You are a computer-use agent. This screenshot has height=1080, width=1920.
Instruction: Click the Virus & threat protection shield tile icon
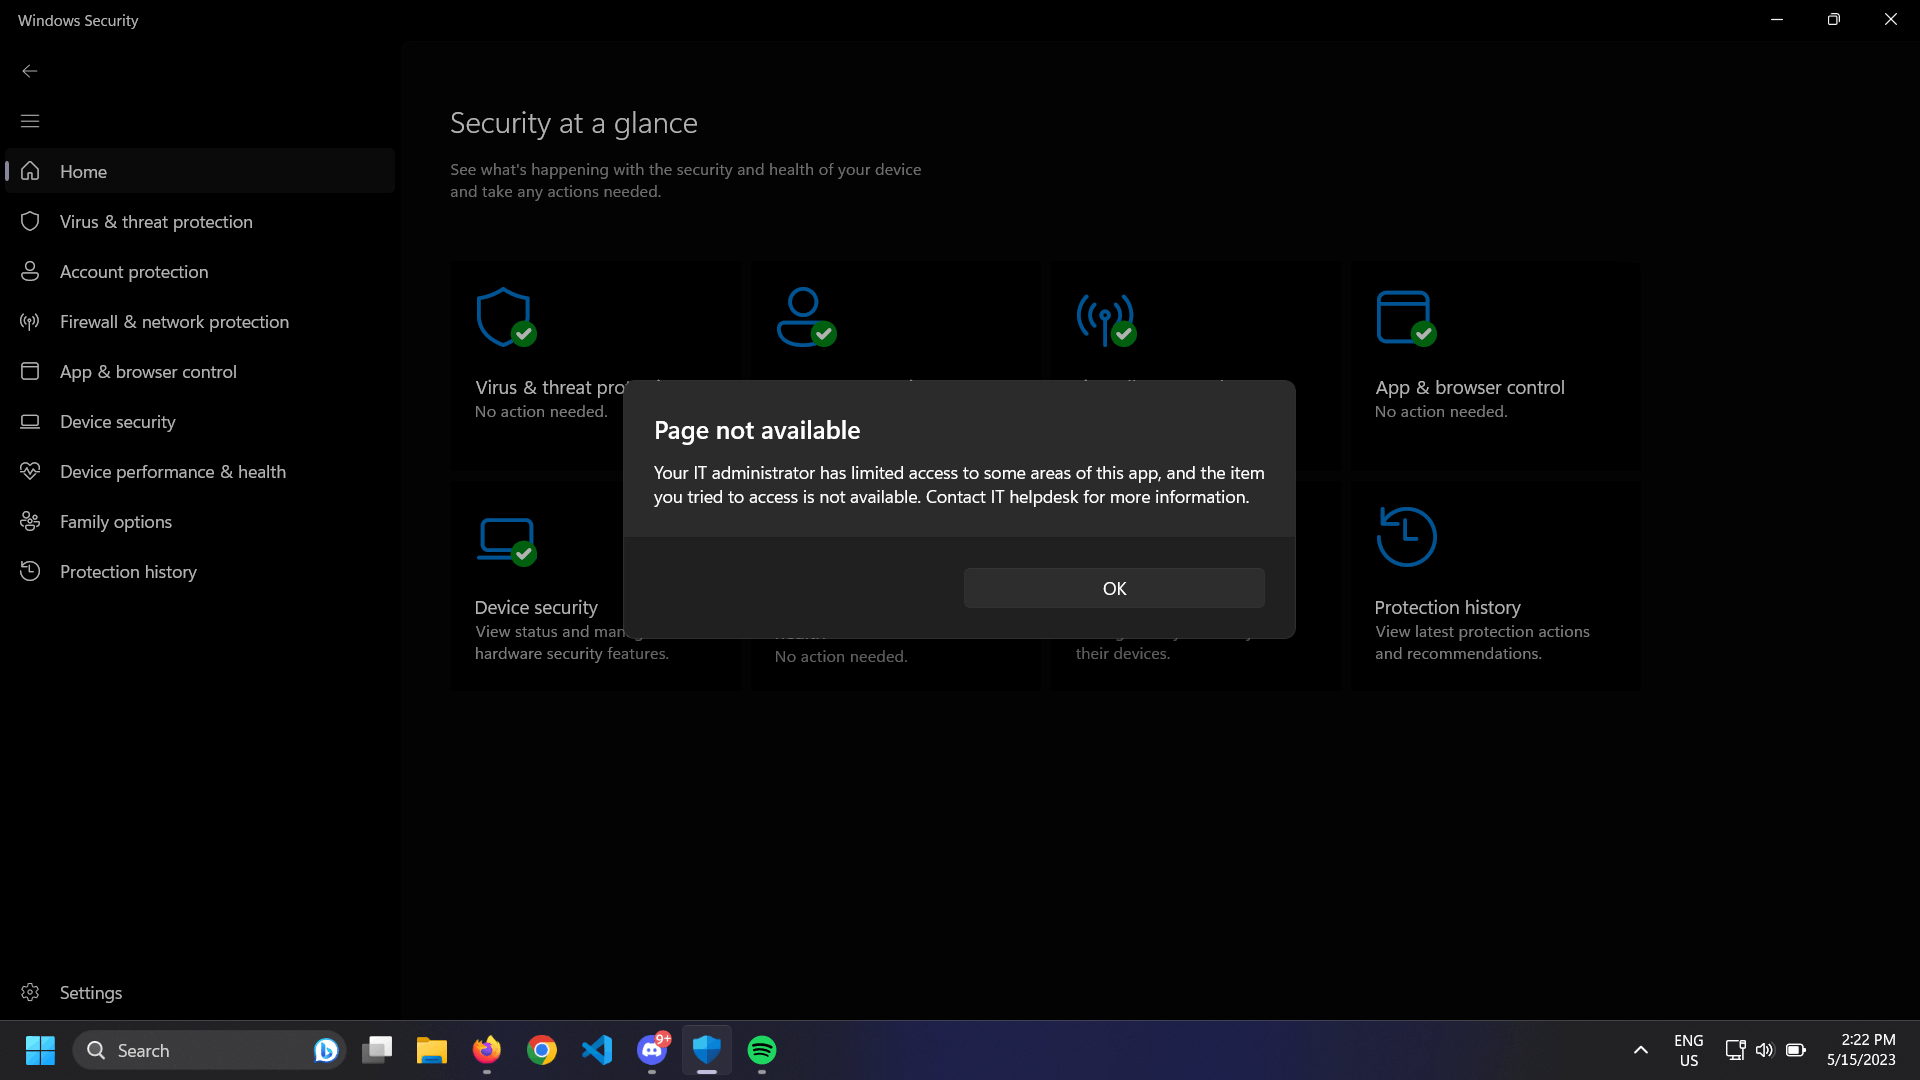(504, 317)
